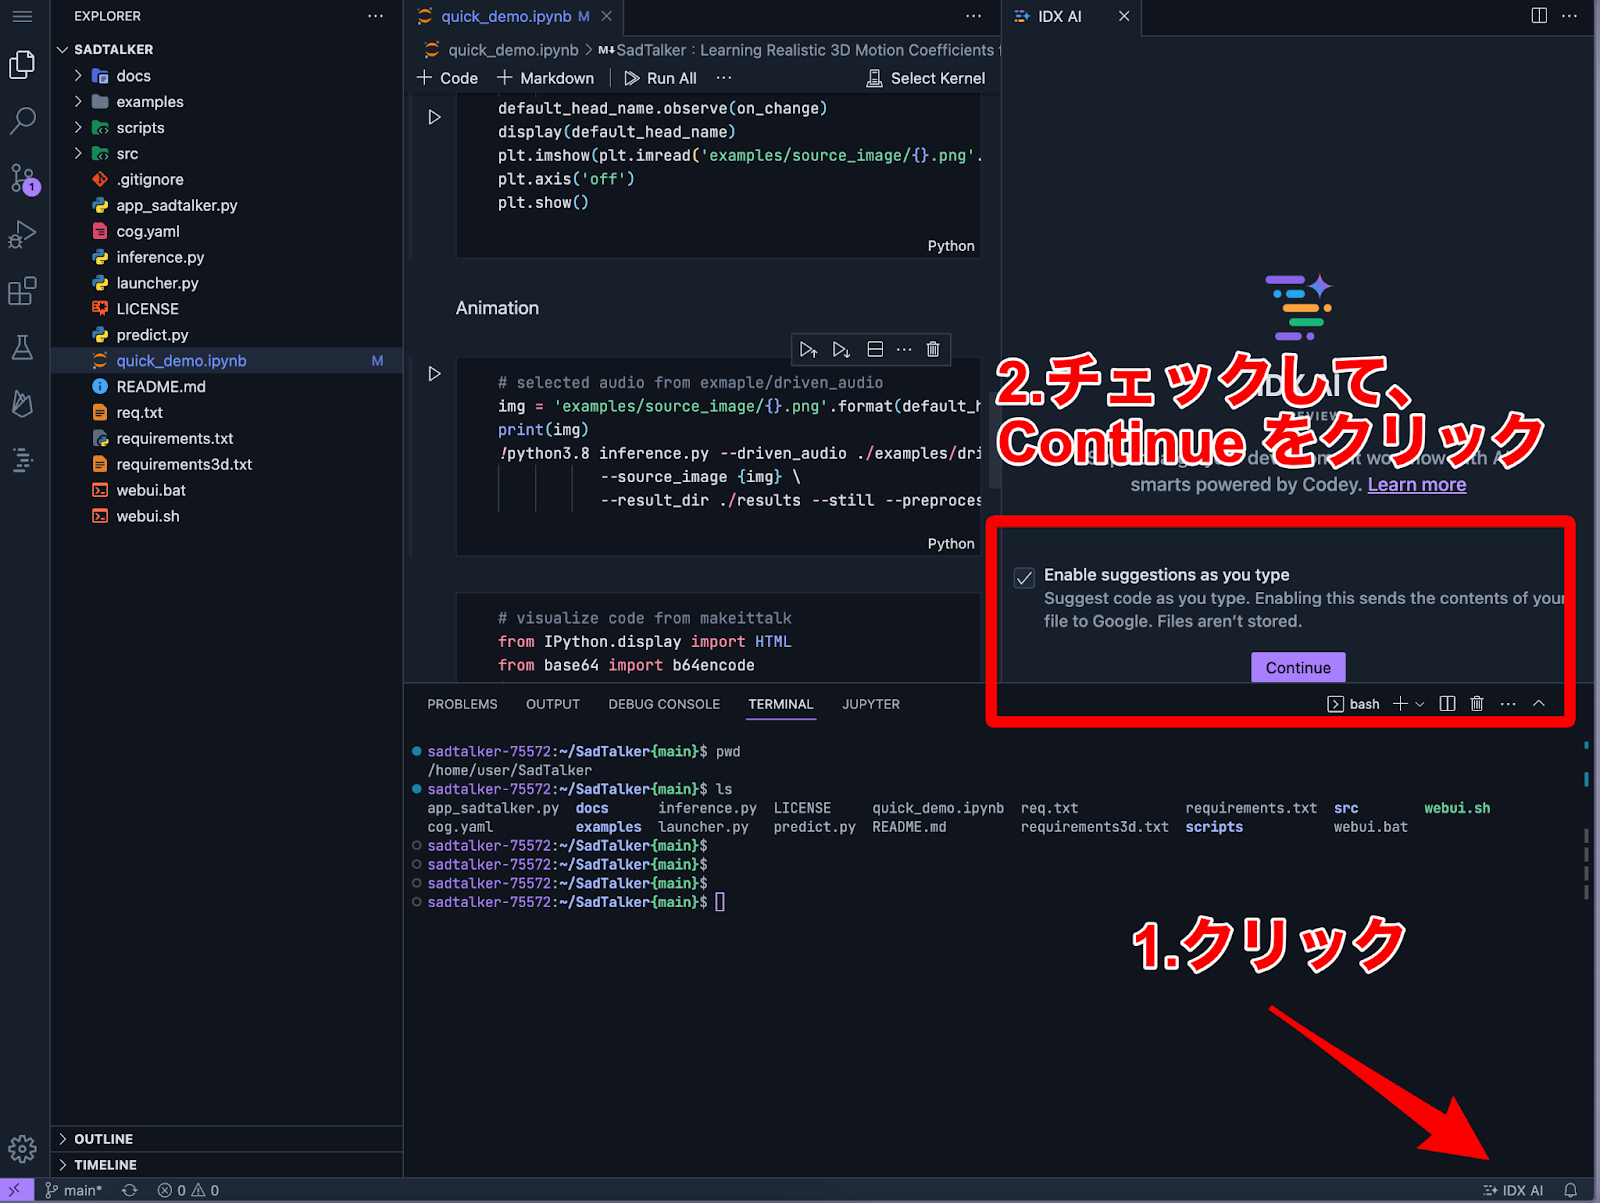This screenshot has height=1203, width=1600.
Task: Kill the terminal with trash icon
Action: pyautogui.click(x=1477, y=704)
